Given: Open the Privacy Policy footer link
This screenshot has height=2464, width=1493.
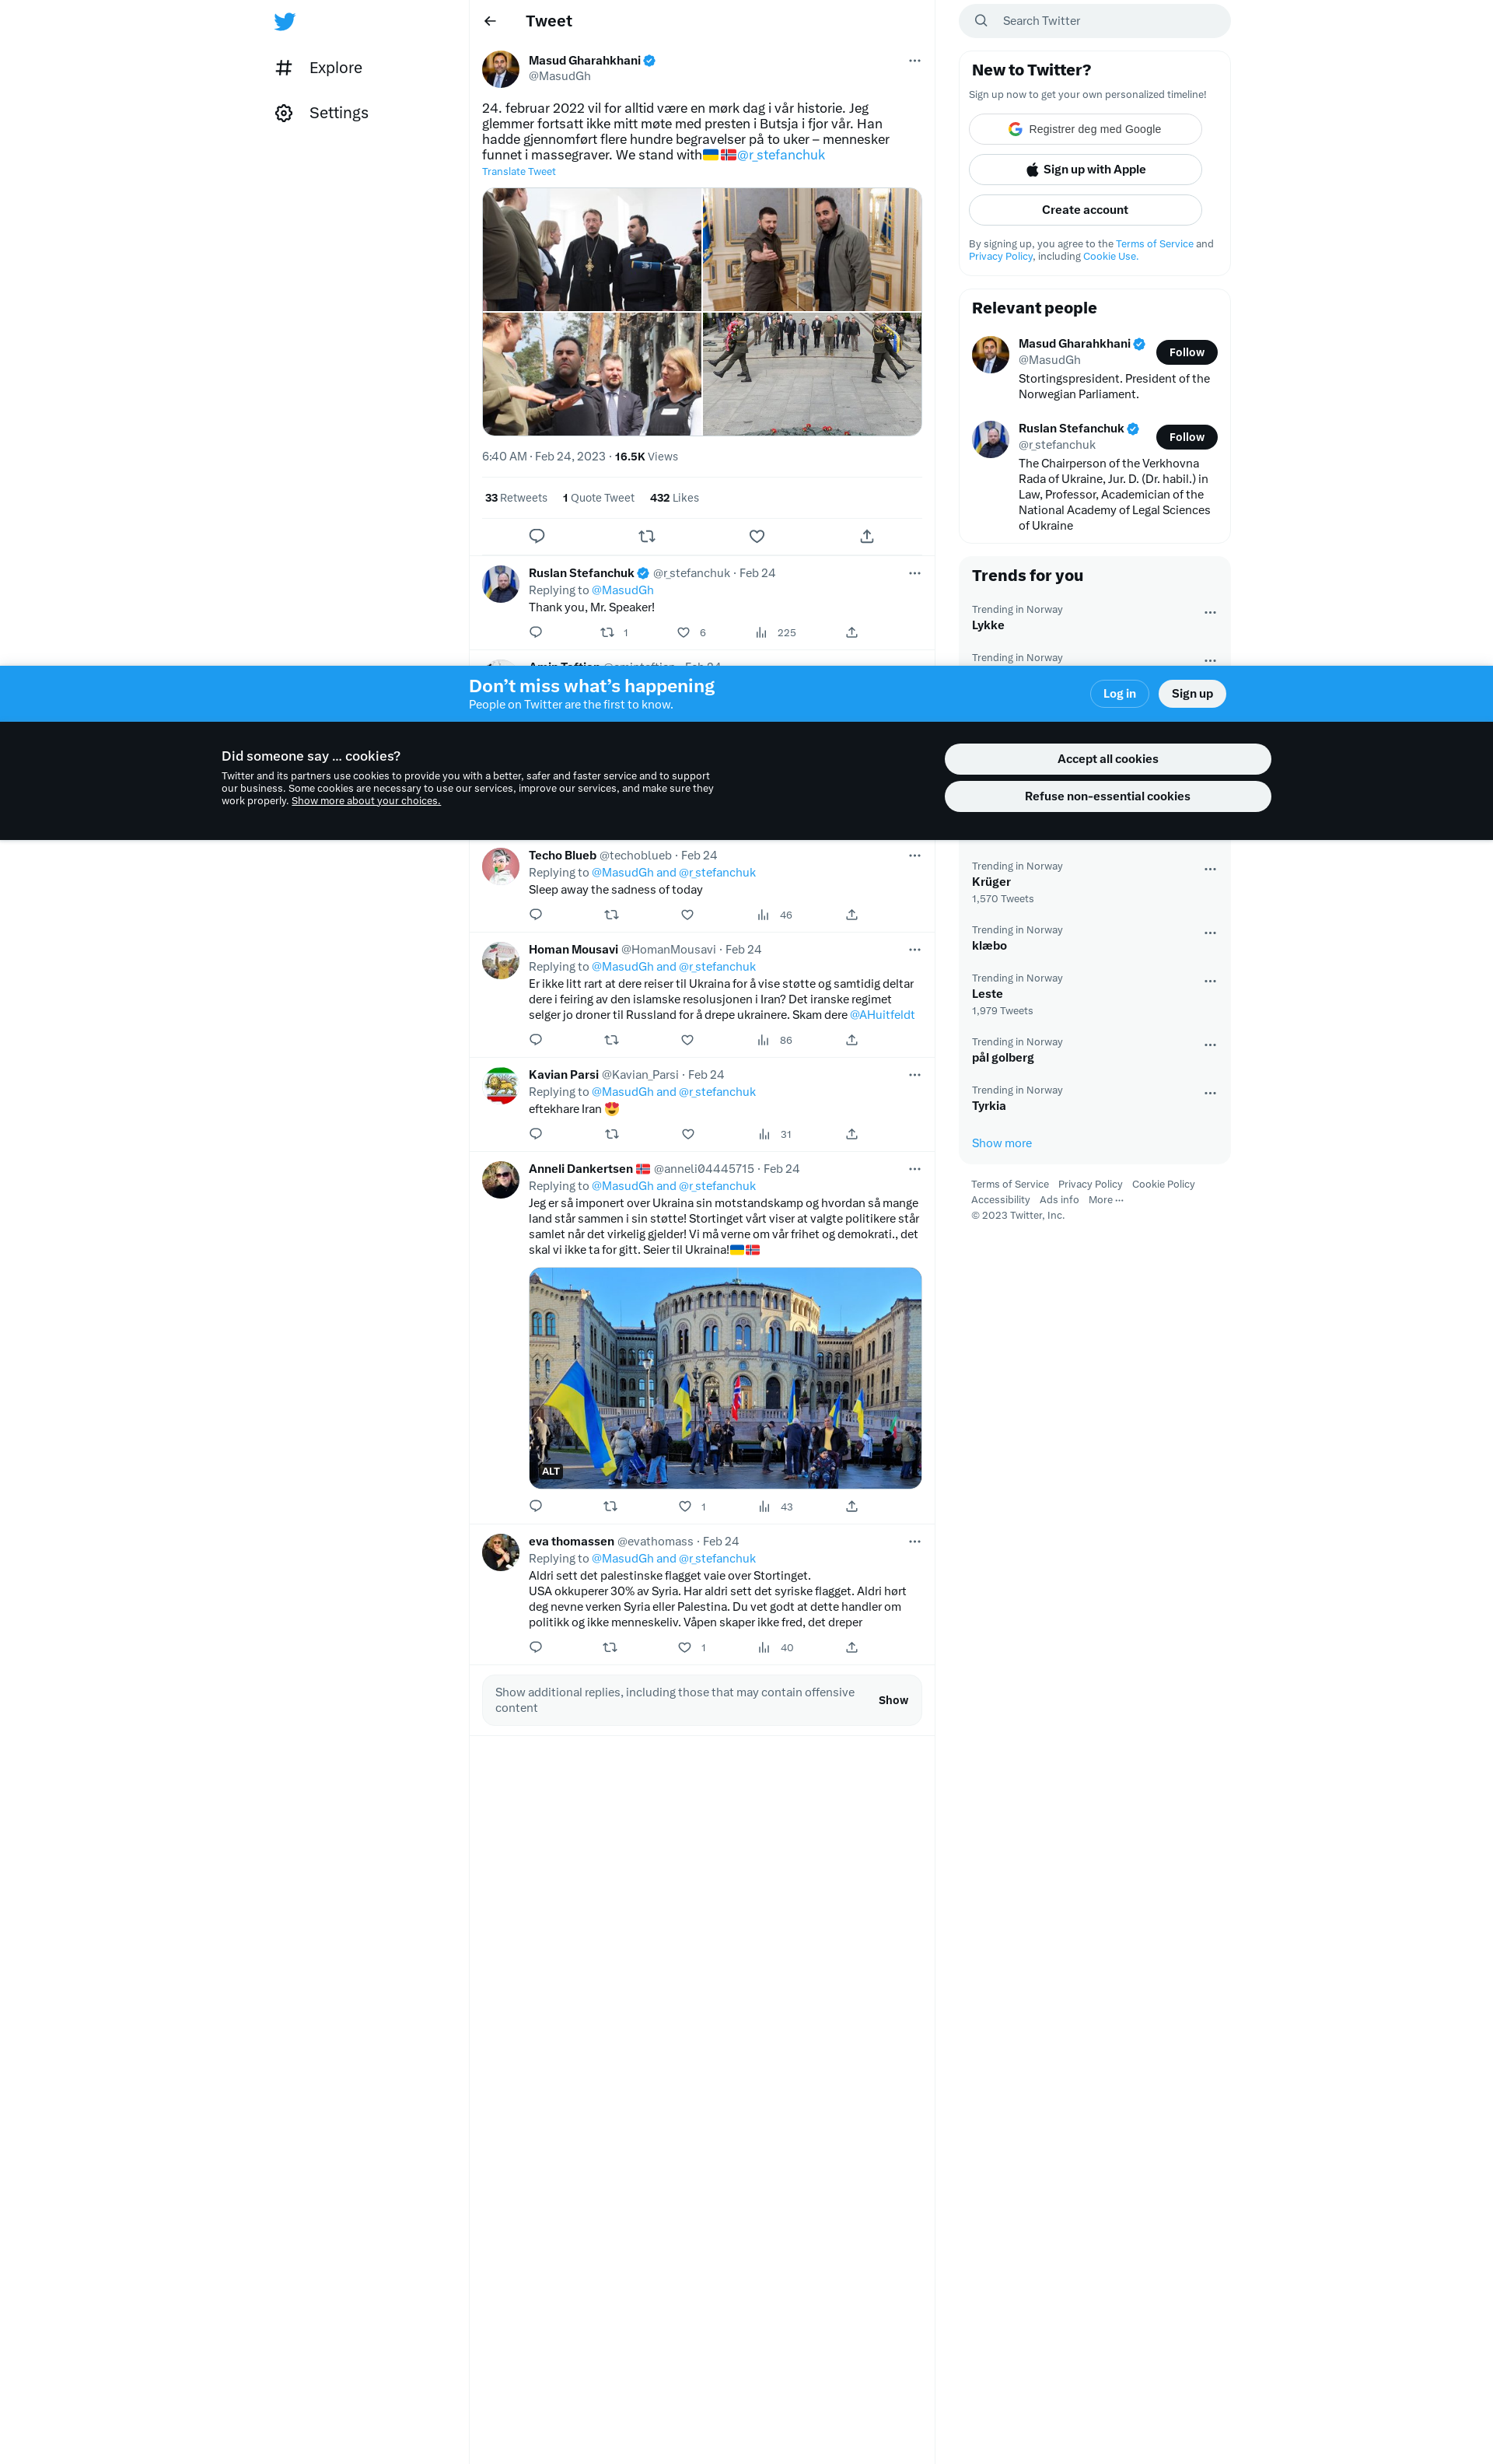Looking at the screenshot, I should (1090, 1184).
